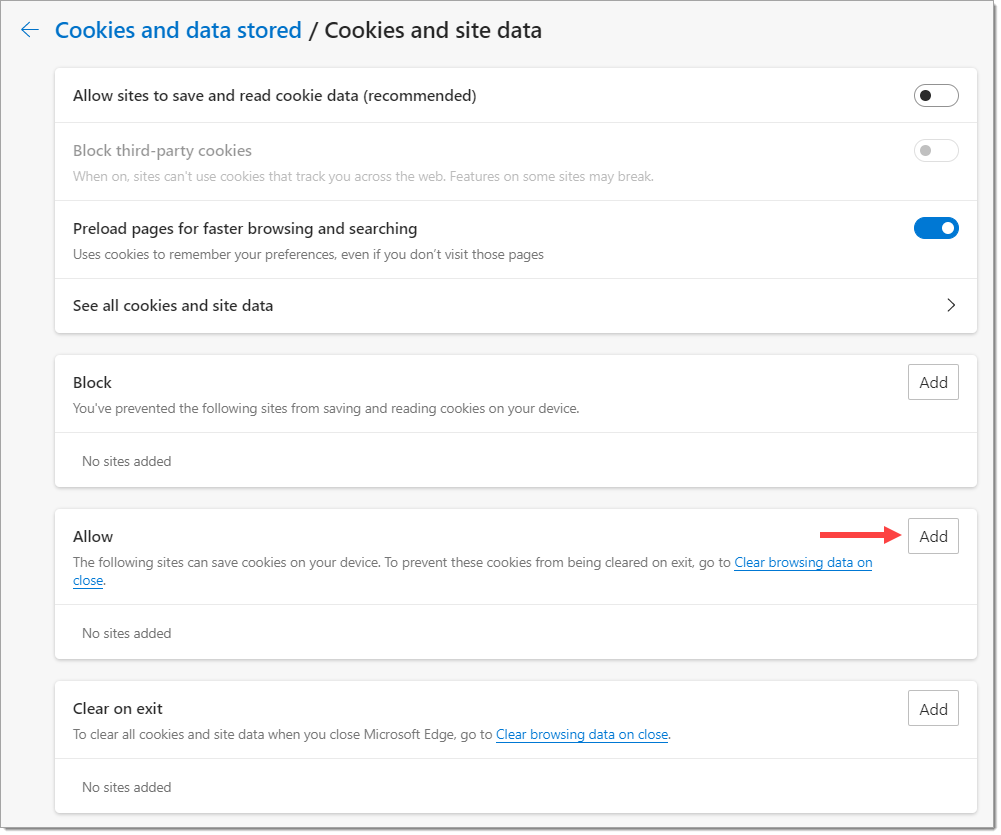Open the Cookies and data stored breadcrumb
Viewport: 1001px width, 835px height.
[178, 30]
